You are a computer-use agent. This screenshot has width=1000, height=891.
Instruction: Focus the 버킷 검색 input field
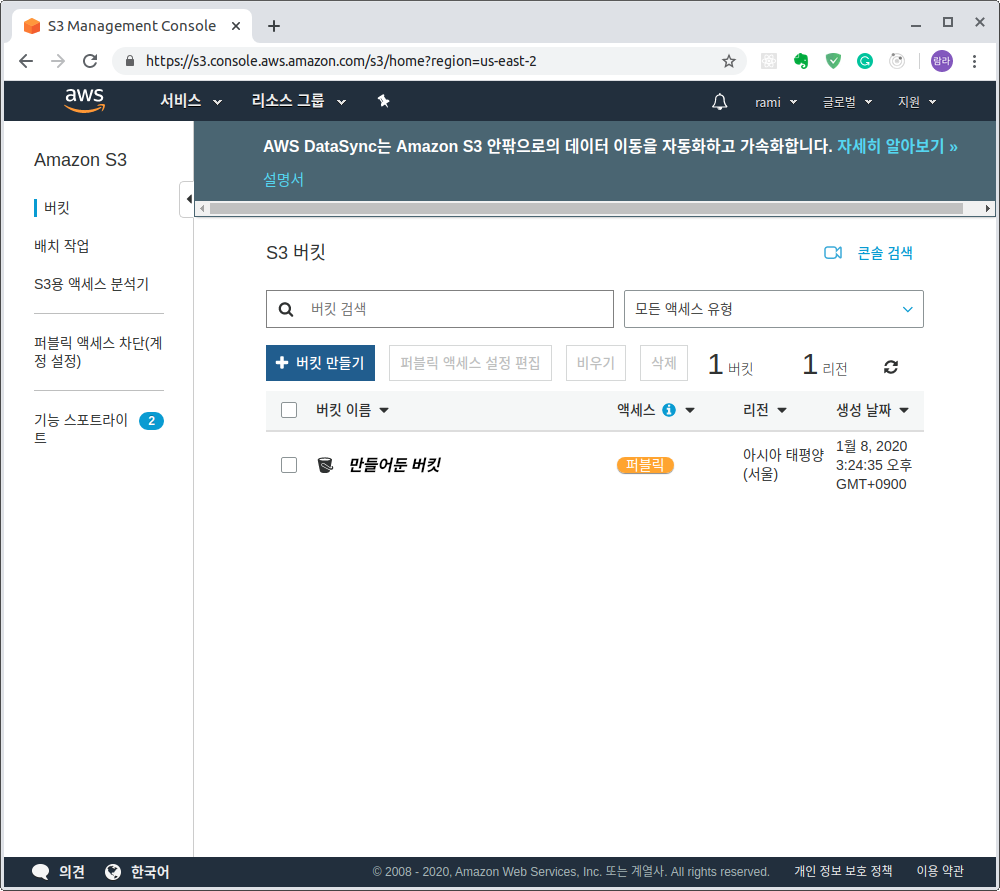(x=440, y=309)
